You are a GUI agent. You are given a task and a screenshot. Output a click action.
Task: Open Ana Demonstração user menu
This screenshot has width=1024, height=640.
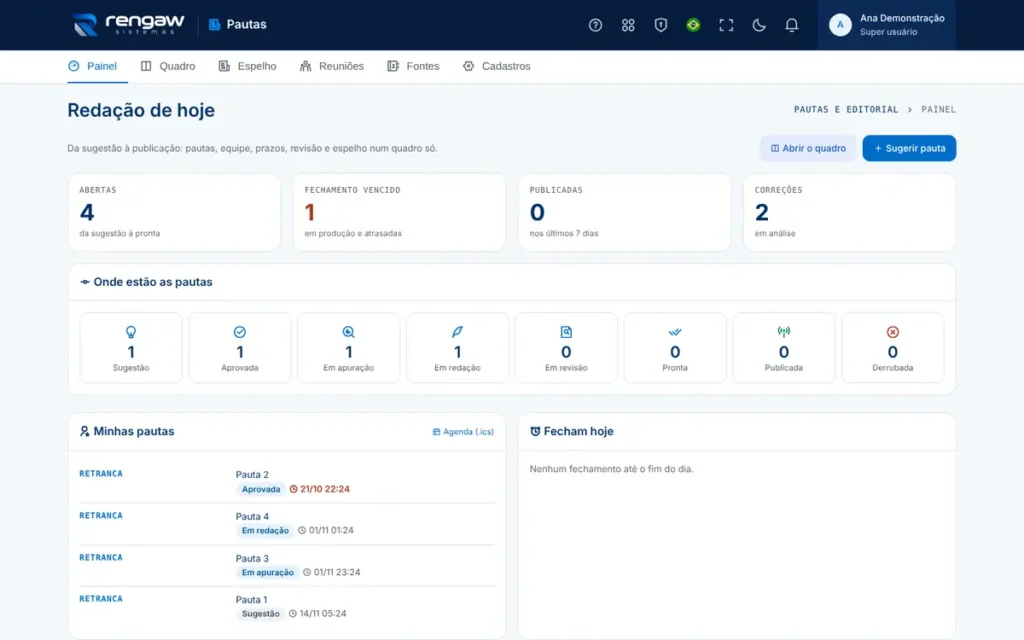(886, 25)
